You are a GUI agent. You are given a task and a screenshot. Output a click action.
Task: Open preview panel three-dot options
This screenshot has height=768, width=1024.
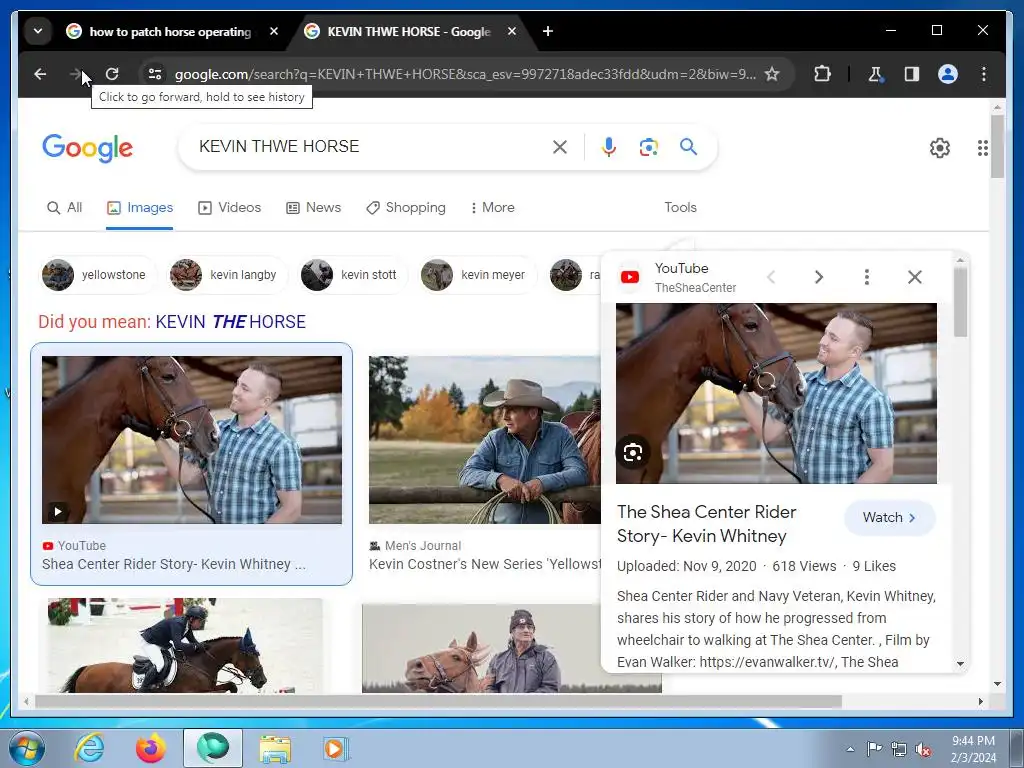(867, 277)
